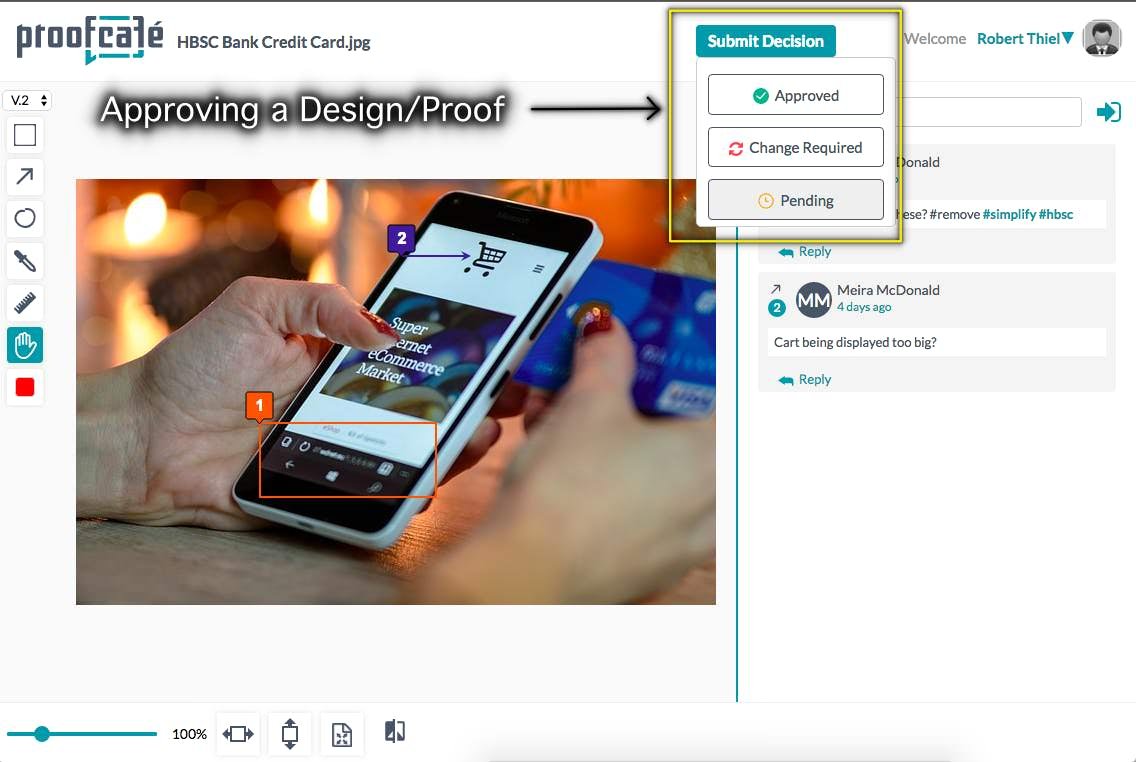This screenshot has width=1136, height=762.
Task: Open the red annotation color swatch
Action: (25, 387)
